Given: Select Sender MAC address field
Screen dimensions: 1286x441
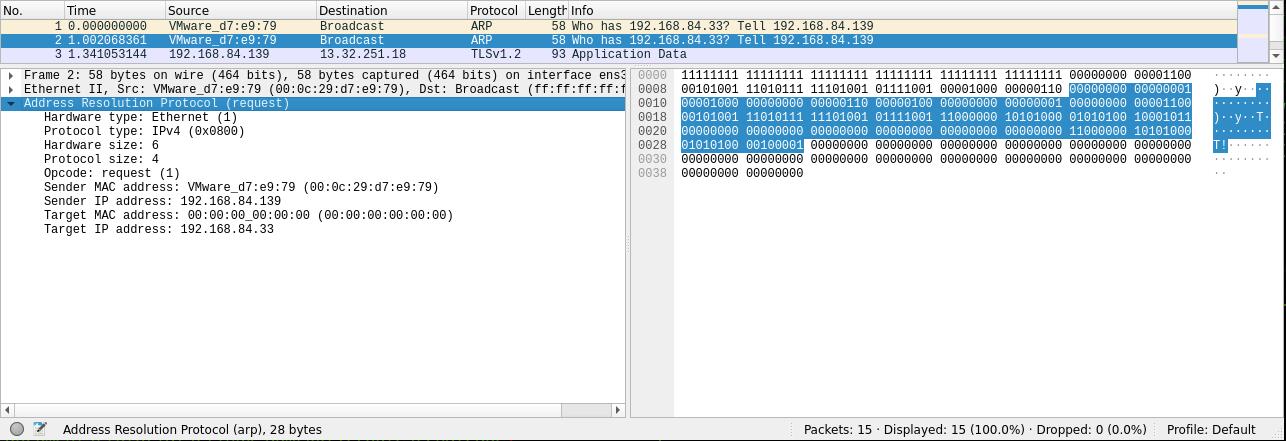Looking at the screenshot, I should tap(240, 187).
